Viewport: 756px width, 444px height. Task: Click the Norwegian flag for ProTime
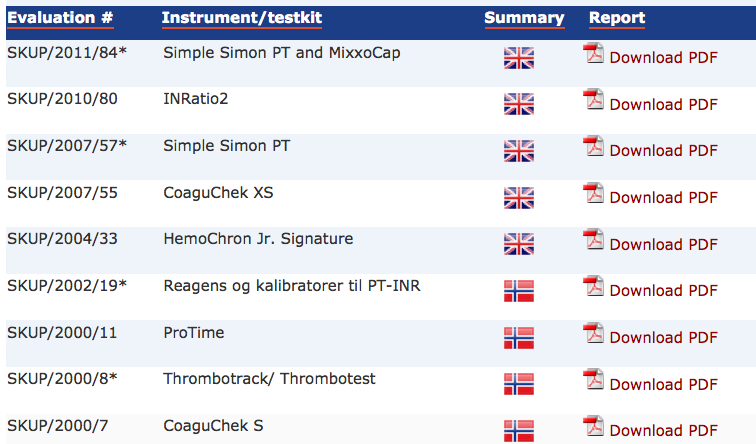pyautogui.click(x=519, y=337)
